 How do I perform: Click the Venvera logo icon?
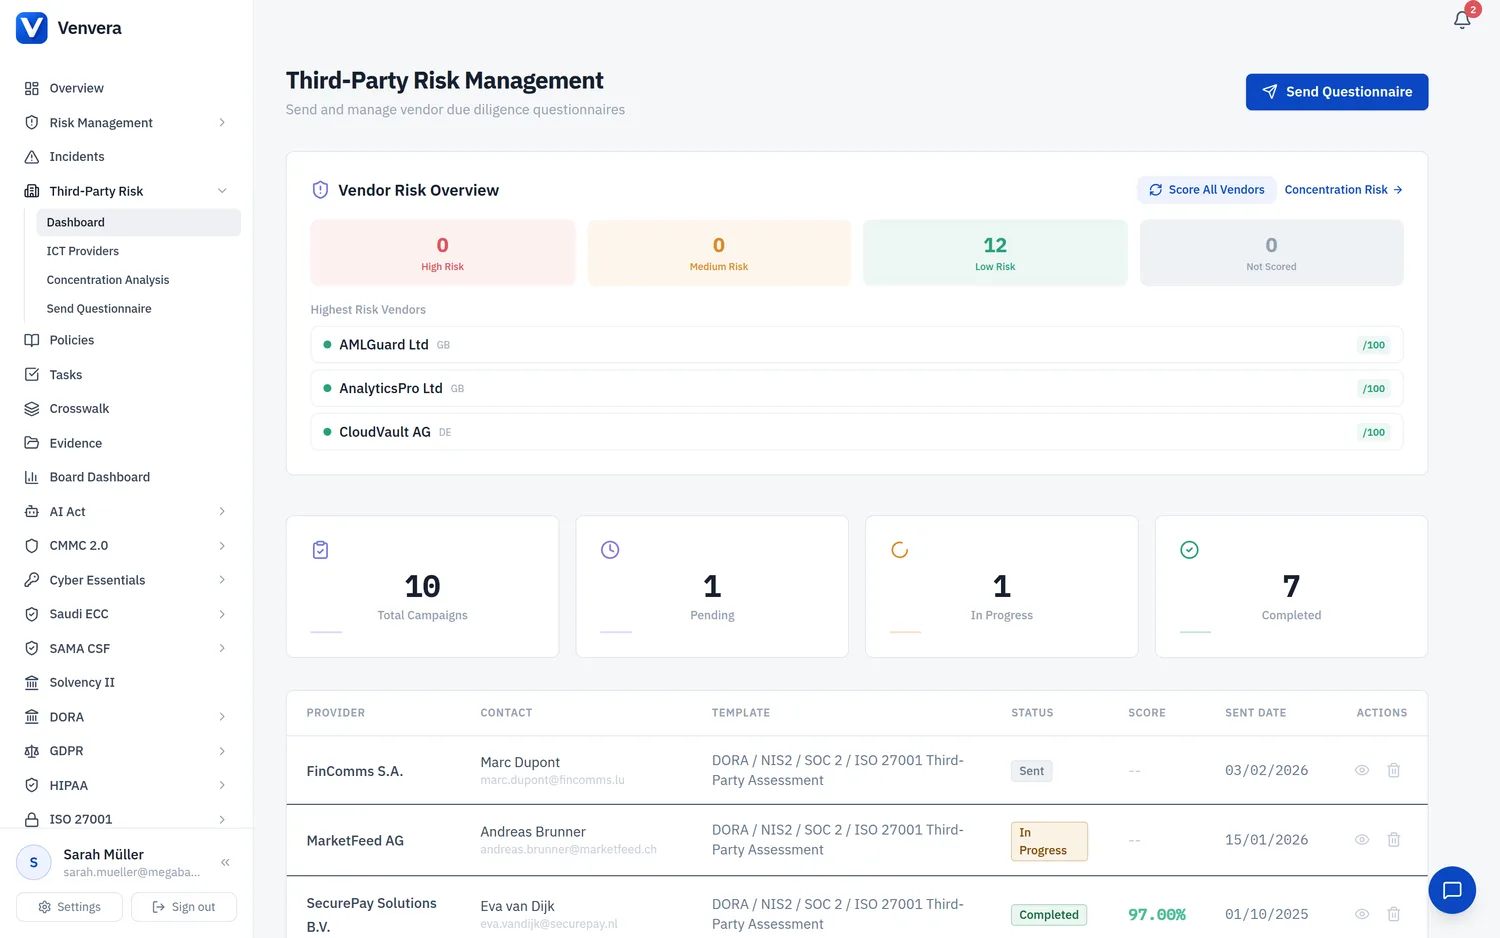click(32, 28)
